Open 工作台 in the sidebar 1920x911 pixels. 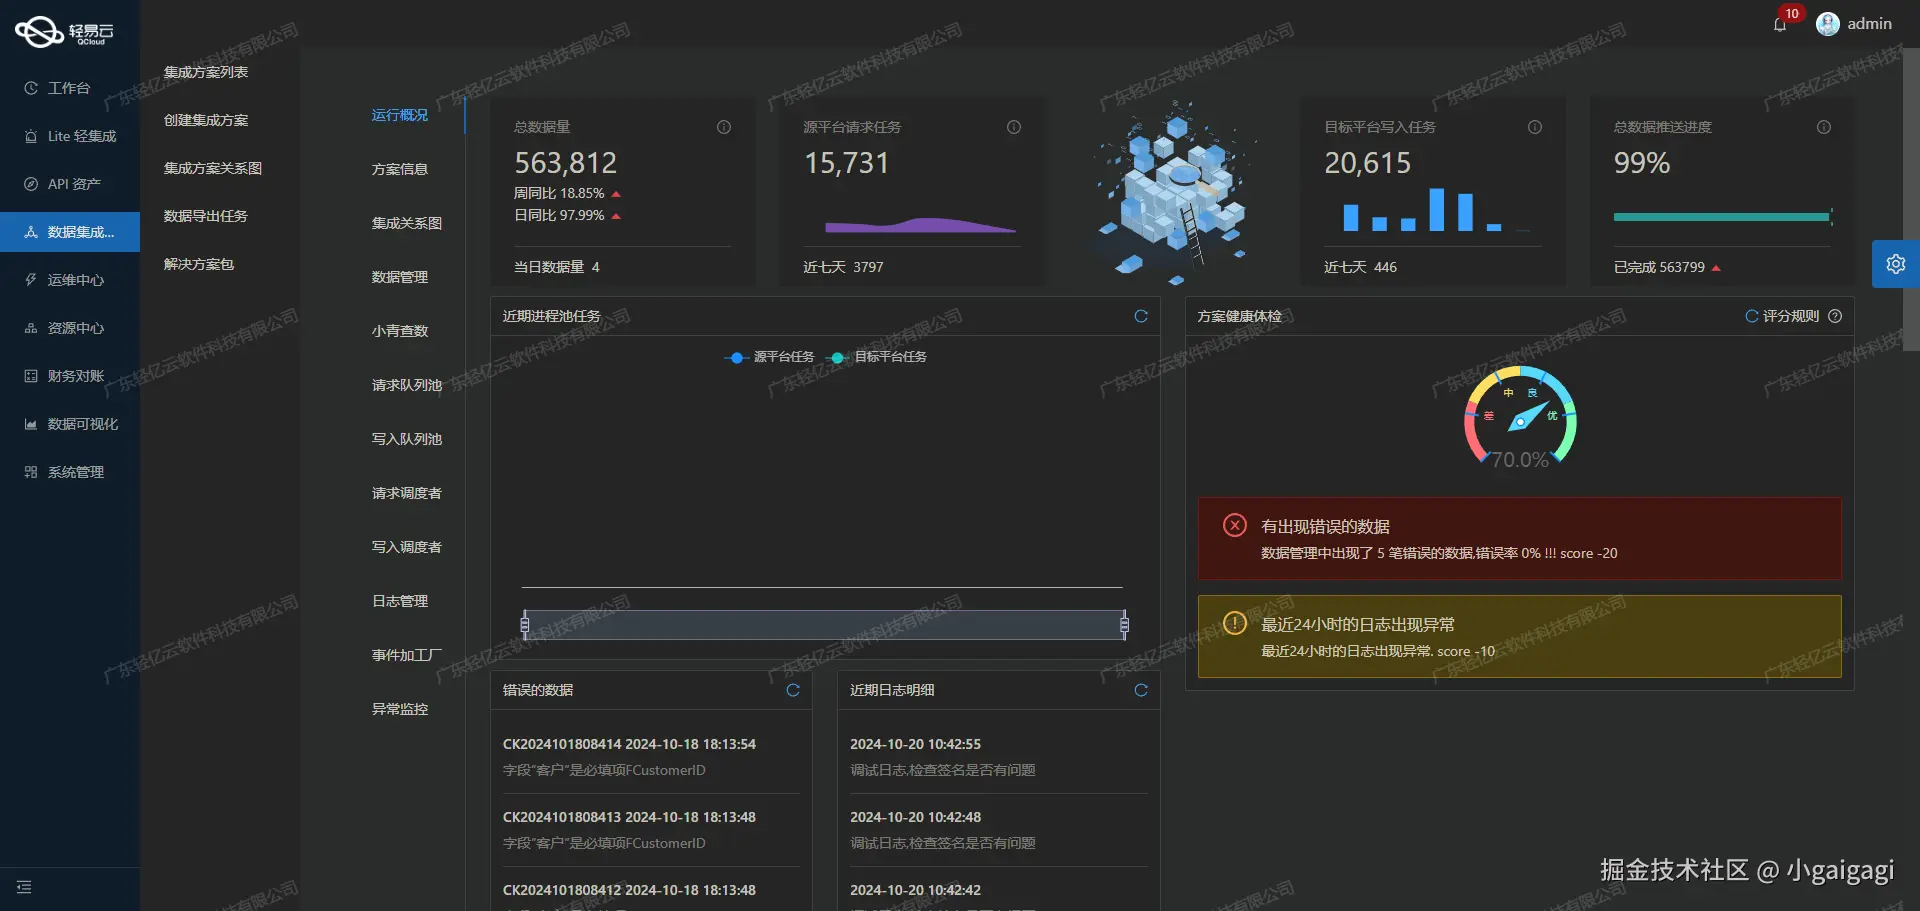[70, 88]
